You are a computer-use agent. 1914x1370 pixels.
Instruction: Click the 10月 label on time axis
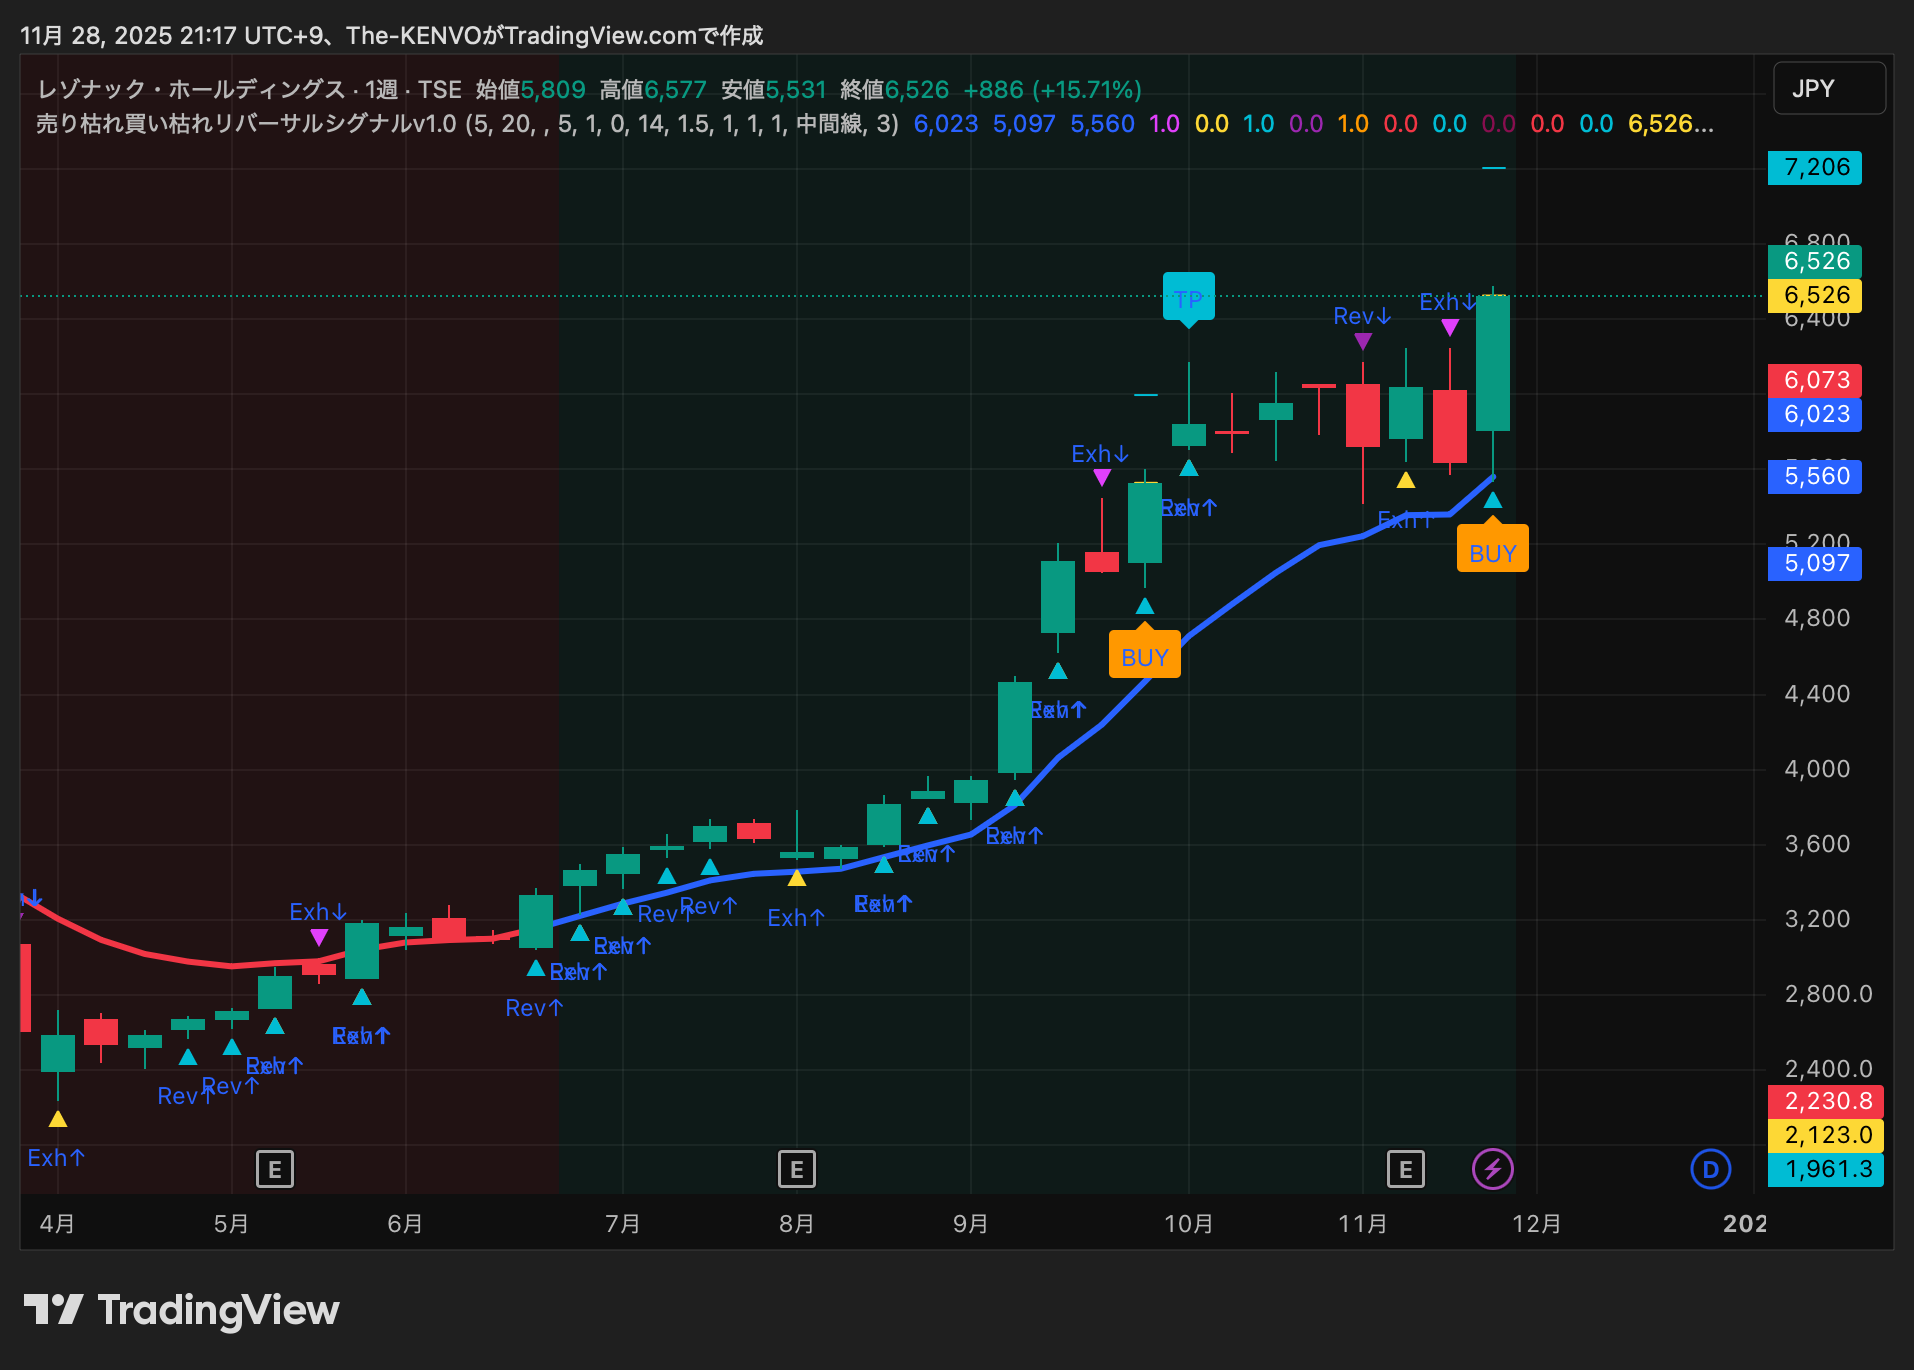pyautogui.click(x=1188, y=1223)
